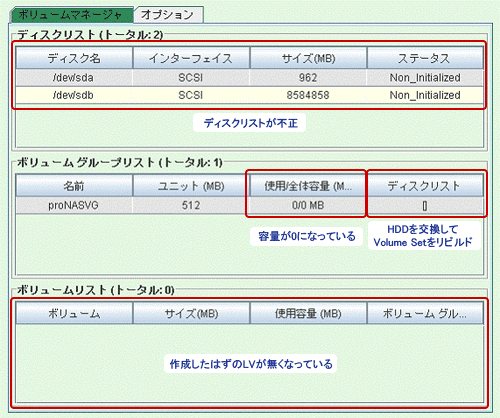Click the Non_Initialized status of /dev/sda
This screenshot has width=500, height=418.
point(425,78)
